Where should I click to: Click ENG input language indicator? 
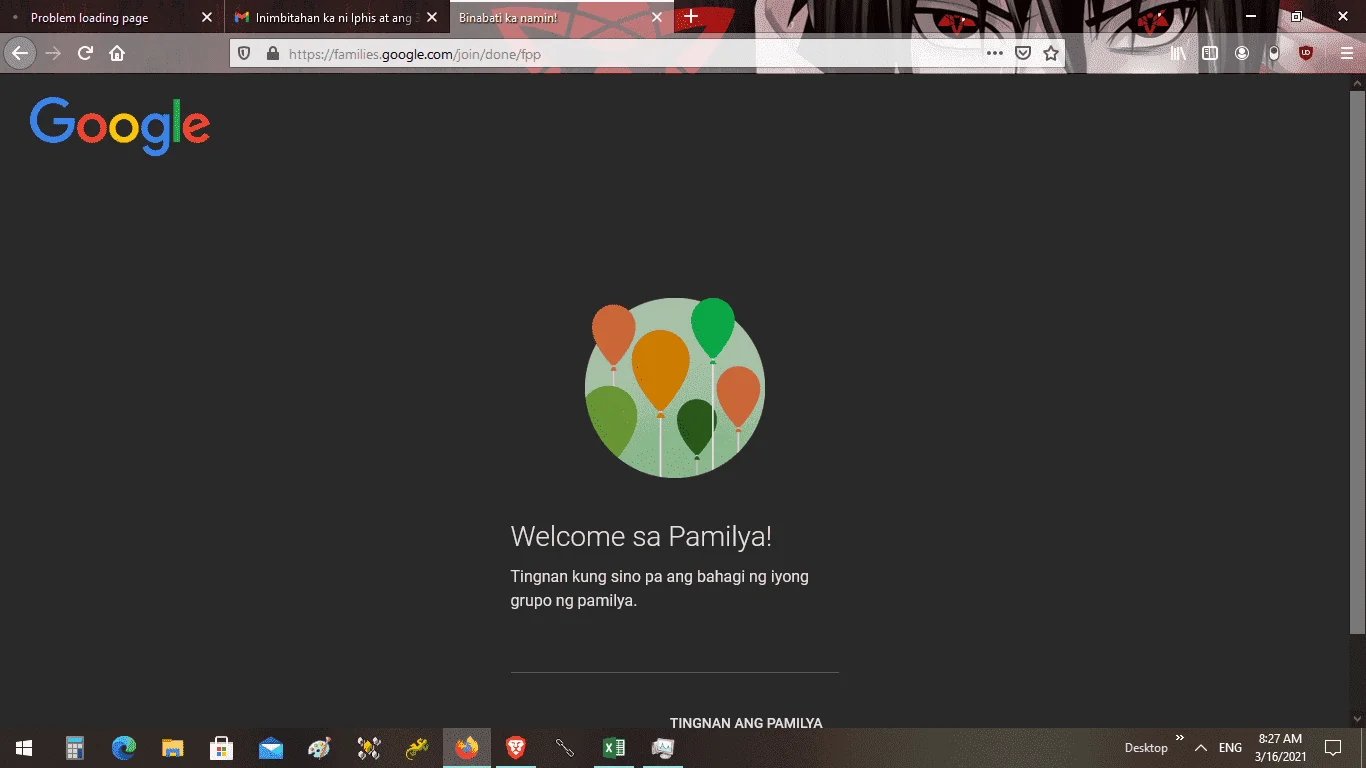tap(1230, 748)
